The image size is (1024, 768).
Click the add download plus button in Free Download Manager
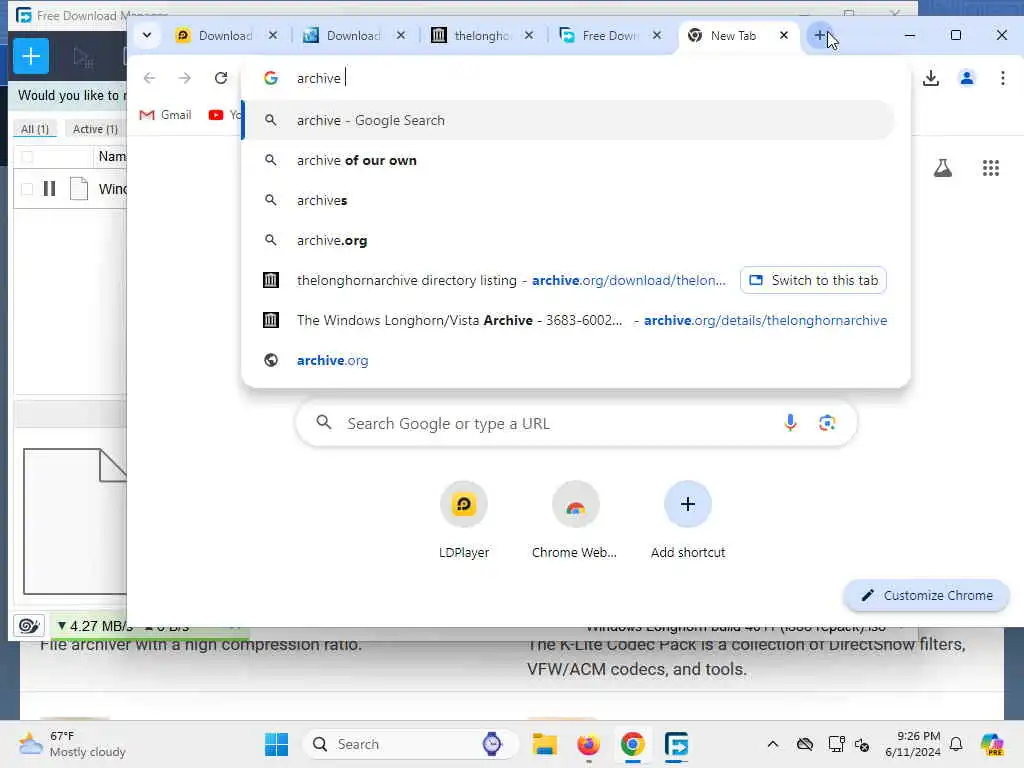click(x=31, y=56)
